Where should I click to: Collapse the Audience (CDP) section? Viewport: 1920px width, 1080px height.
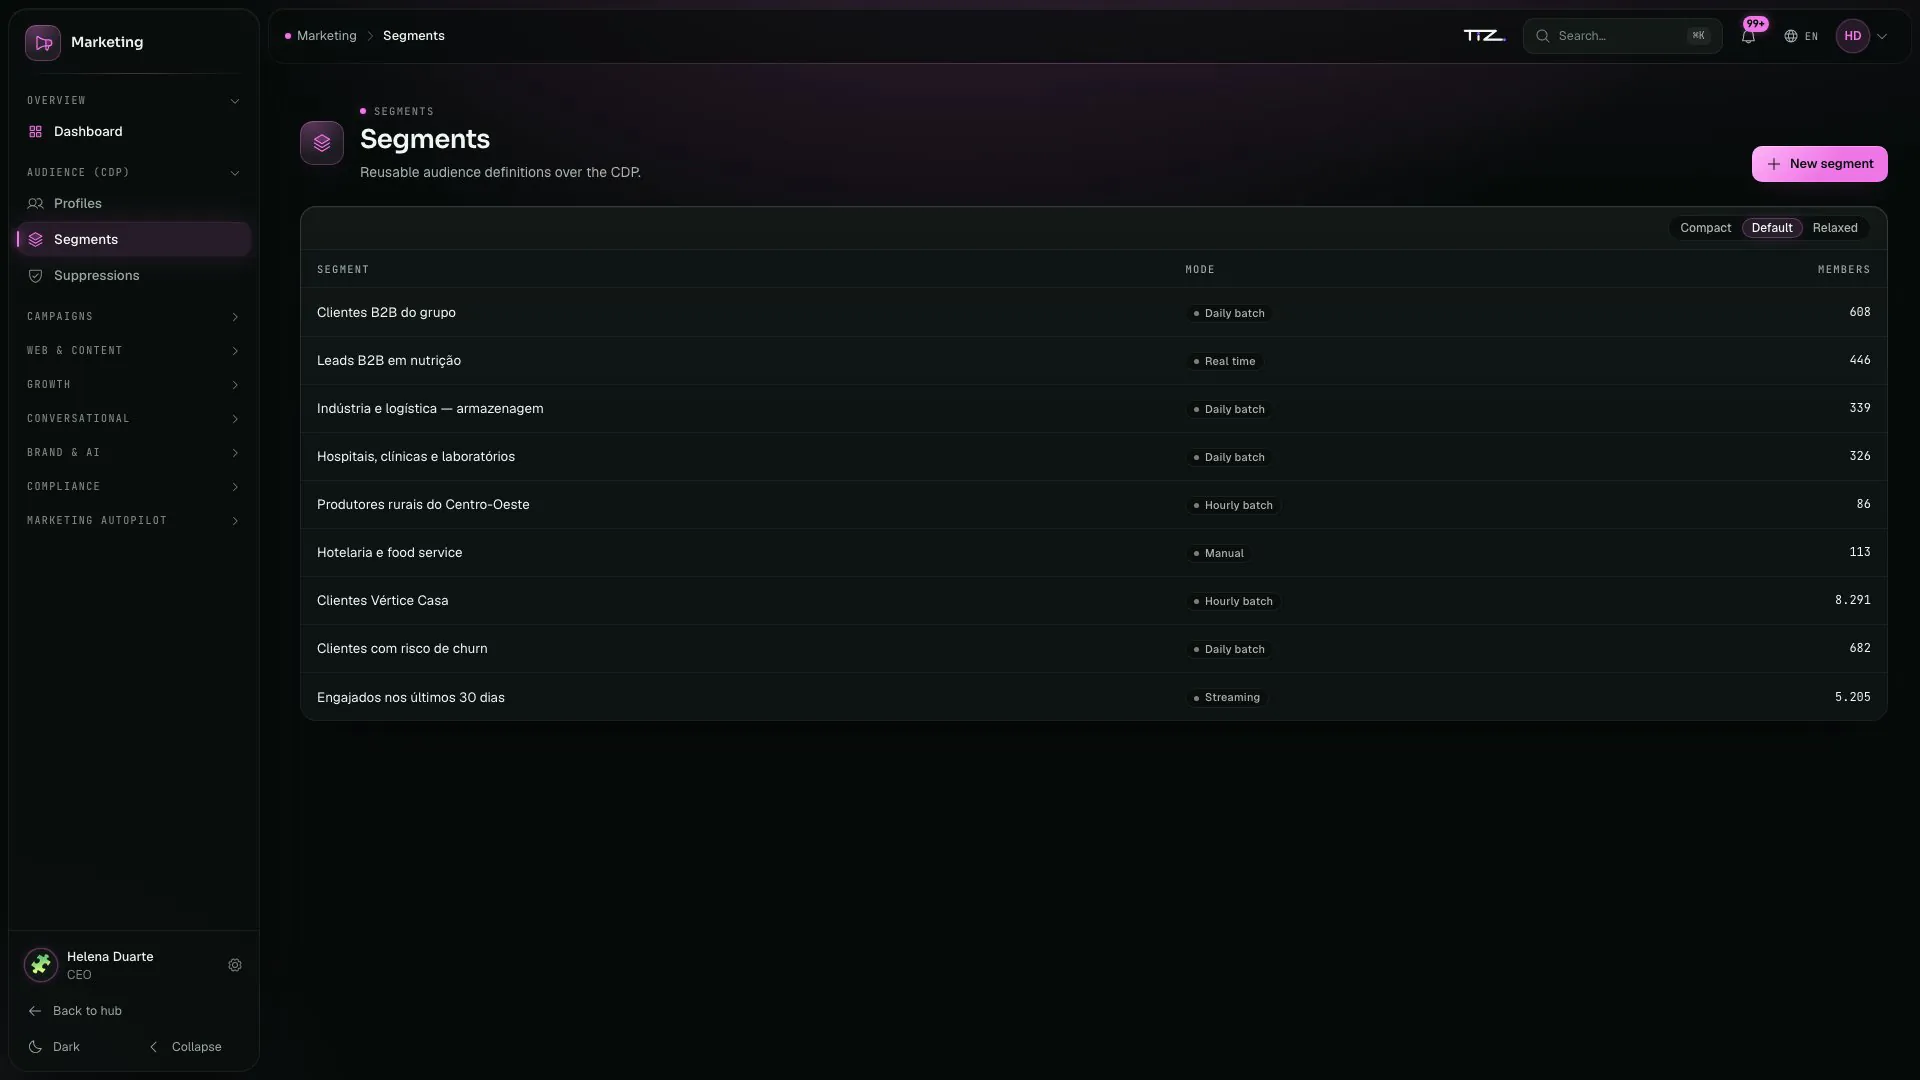[x=134, y=173]
